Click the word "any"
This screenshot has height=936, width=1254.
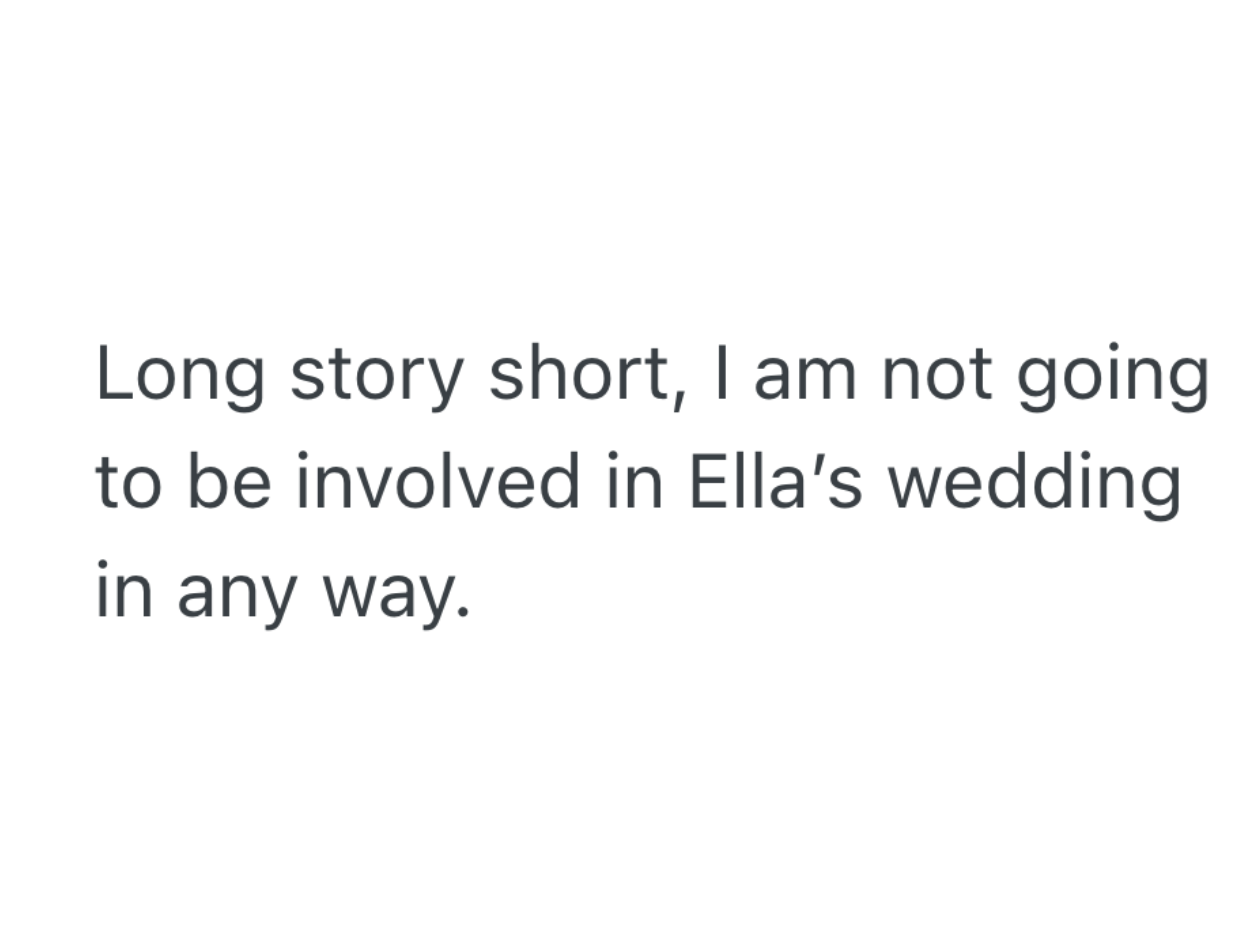coord(236,592)
